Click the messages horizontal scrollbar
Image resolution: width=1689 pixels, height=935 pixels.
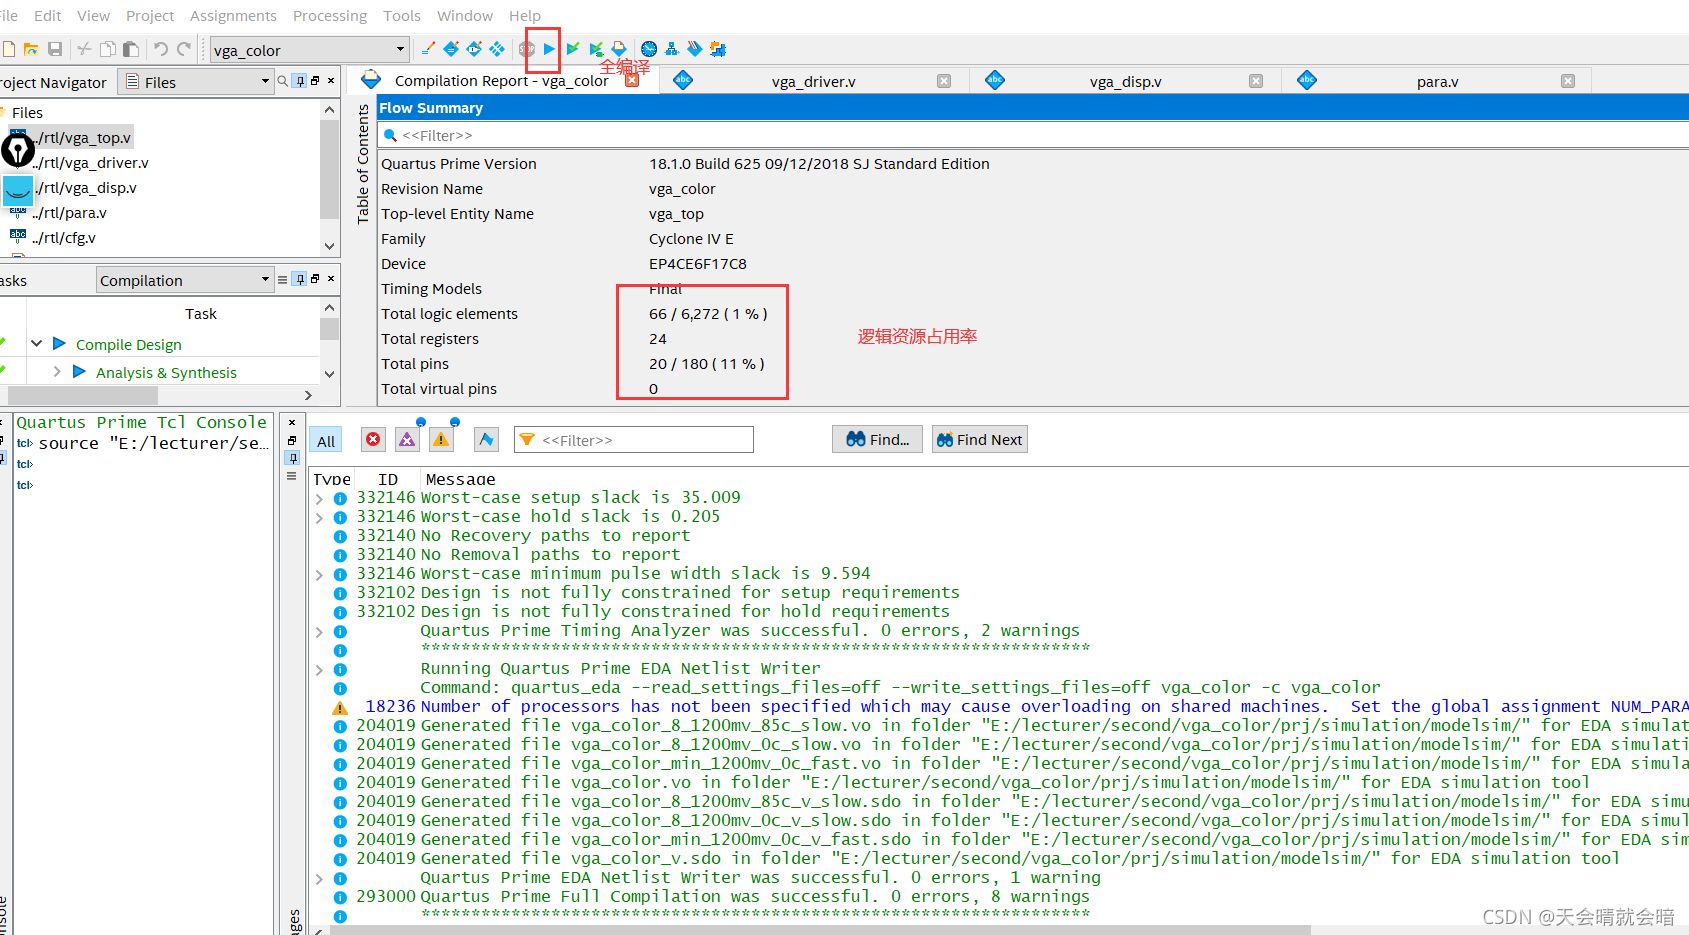tap(820, 930)
